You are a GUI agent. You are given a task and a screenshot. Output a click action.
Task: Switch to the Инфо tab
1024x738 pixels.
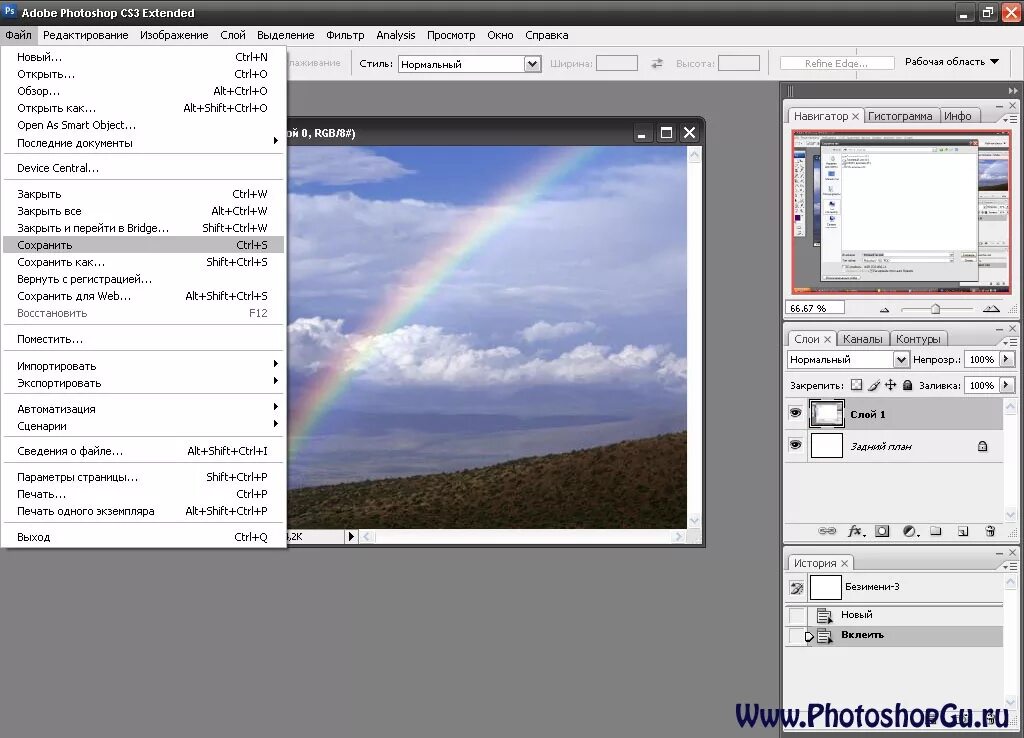tap(958, 116)
